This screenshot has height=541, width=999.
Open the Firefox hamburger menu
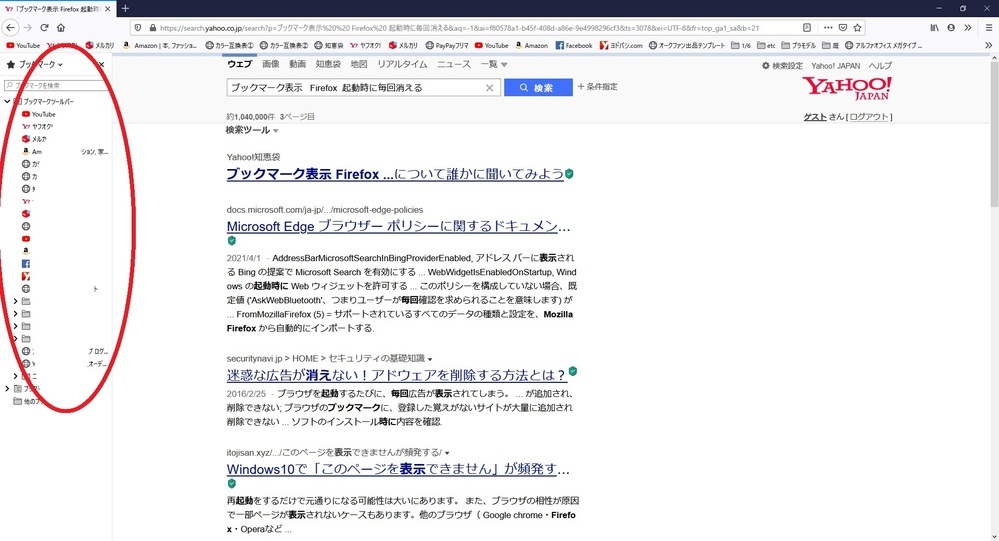click(988, 28)
